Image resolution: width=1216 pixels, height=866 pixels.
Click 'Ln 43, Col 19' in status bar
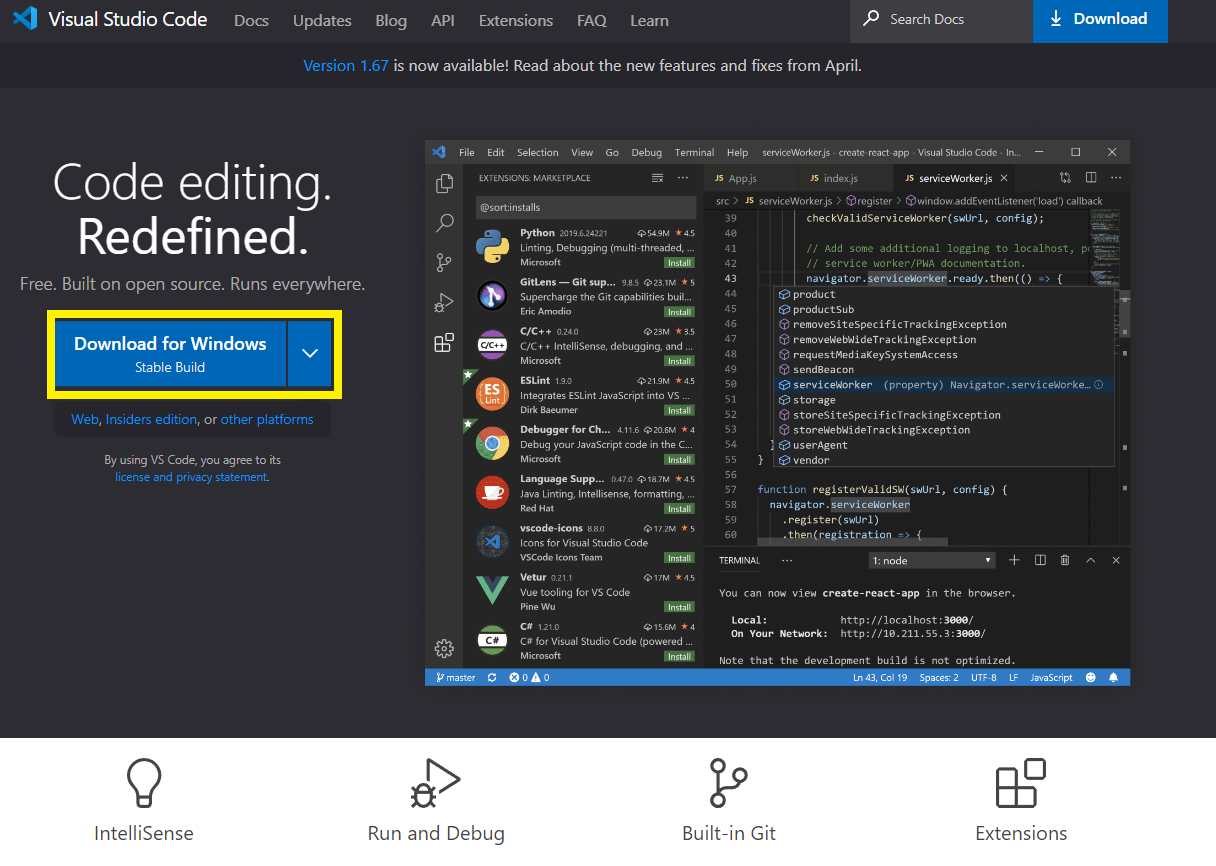[x=880, y=677]
